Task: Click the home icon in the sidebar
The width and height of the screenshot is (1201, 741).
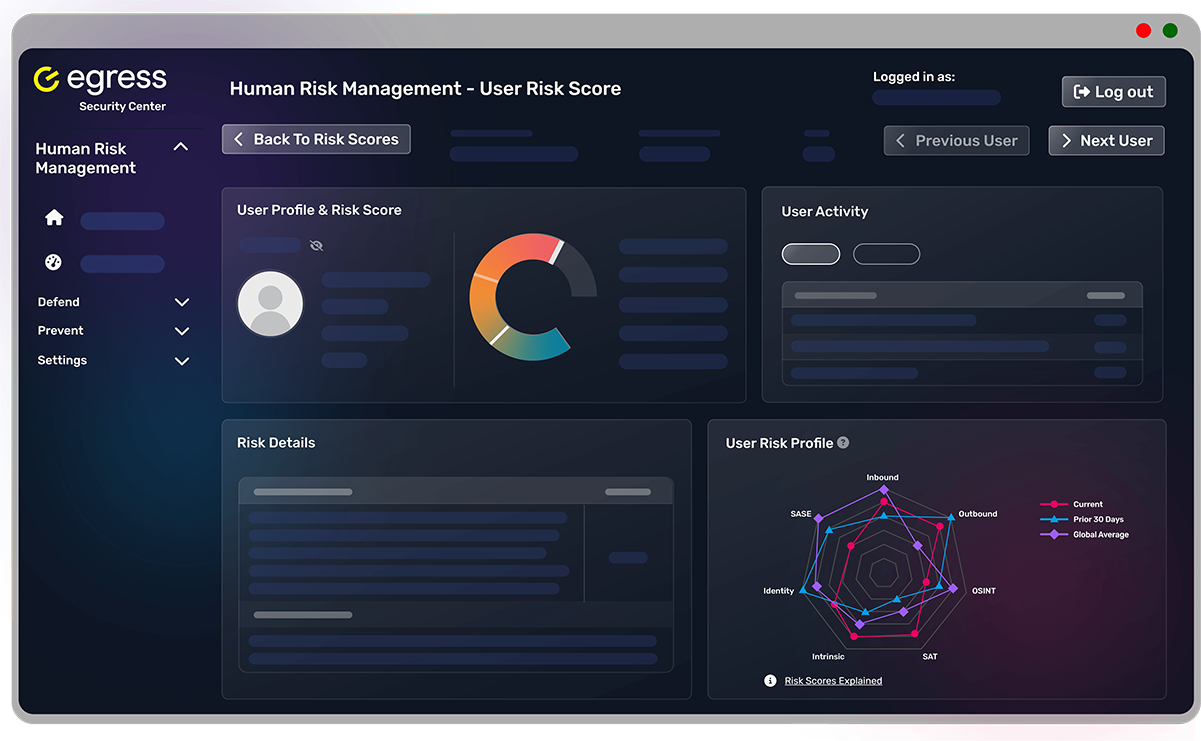Action: coord(54,217)
